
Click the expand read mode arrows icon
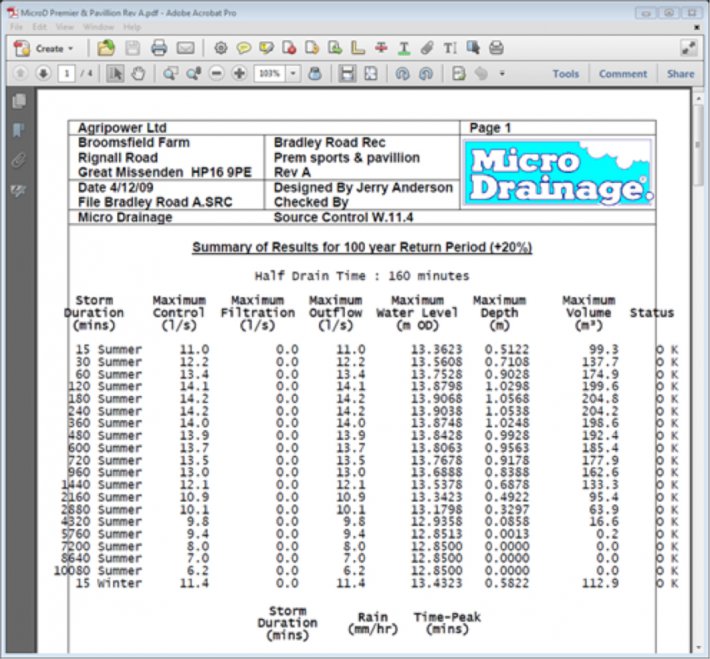click(689, 48)
